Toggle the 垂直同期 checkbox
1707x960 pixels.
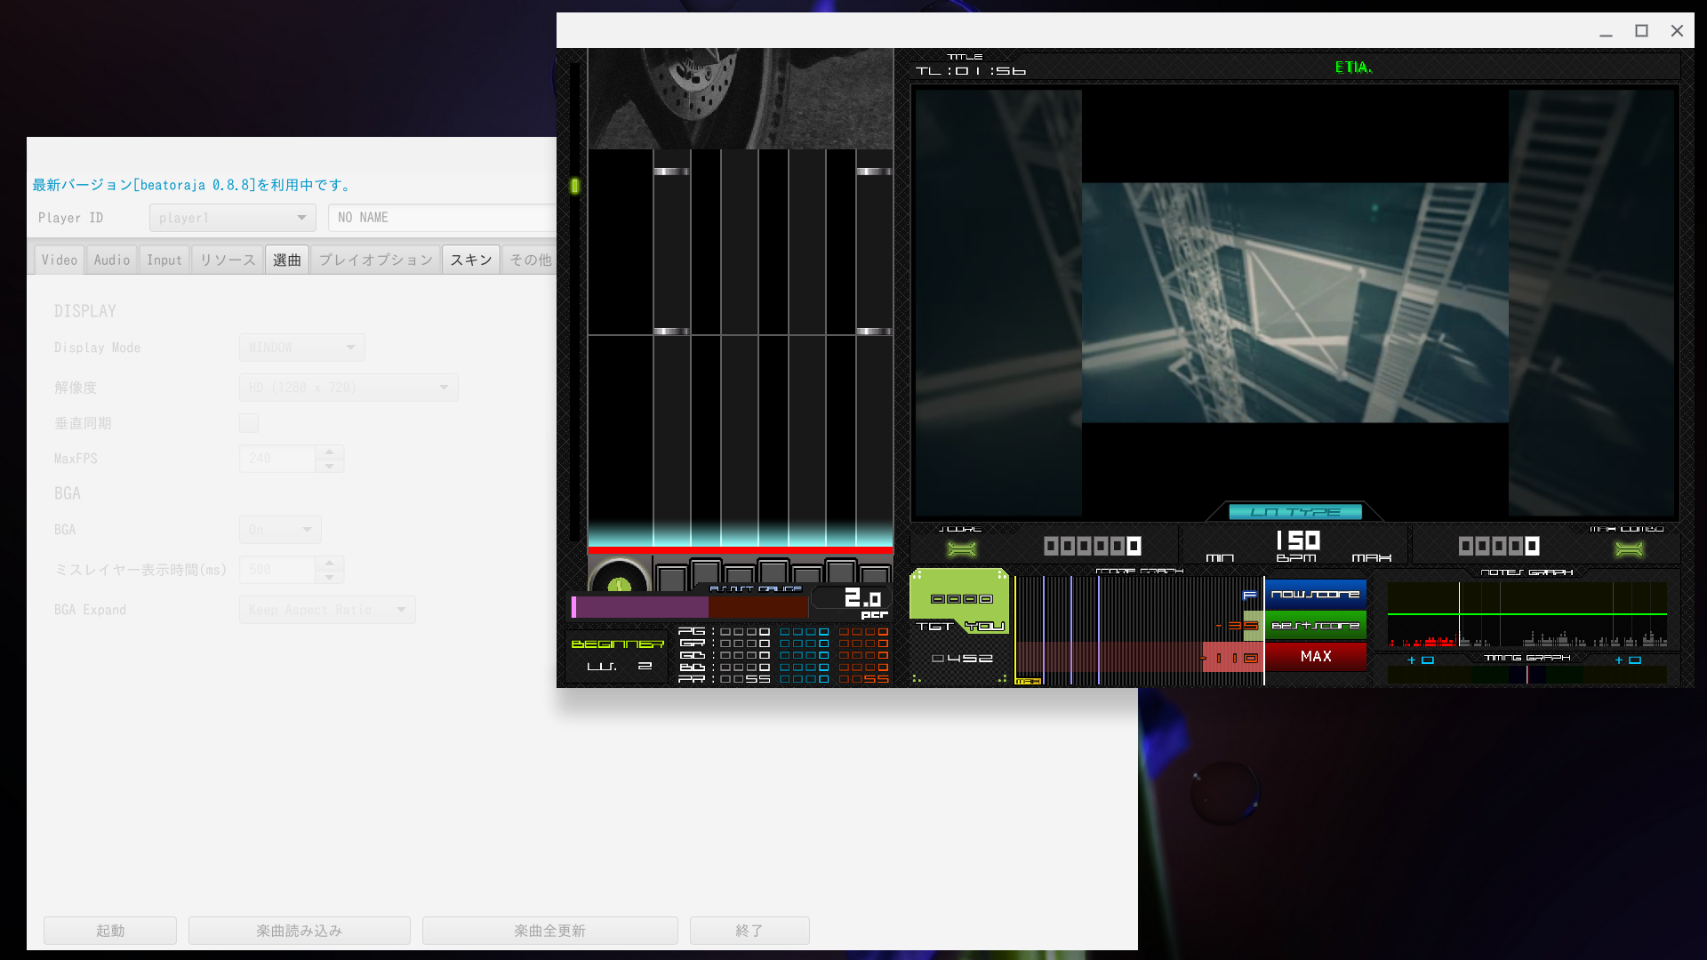(x=249, y=423)
